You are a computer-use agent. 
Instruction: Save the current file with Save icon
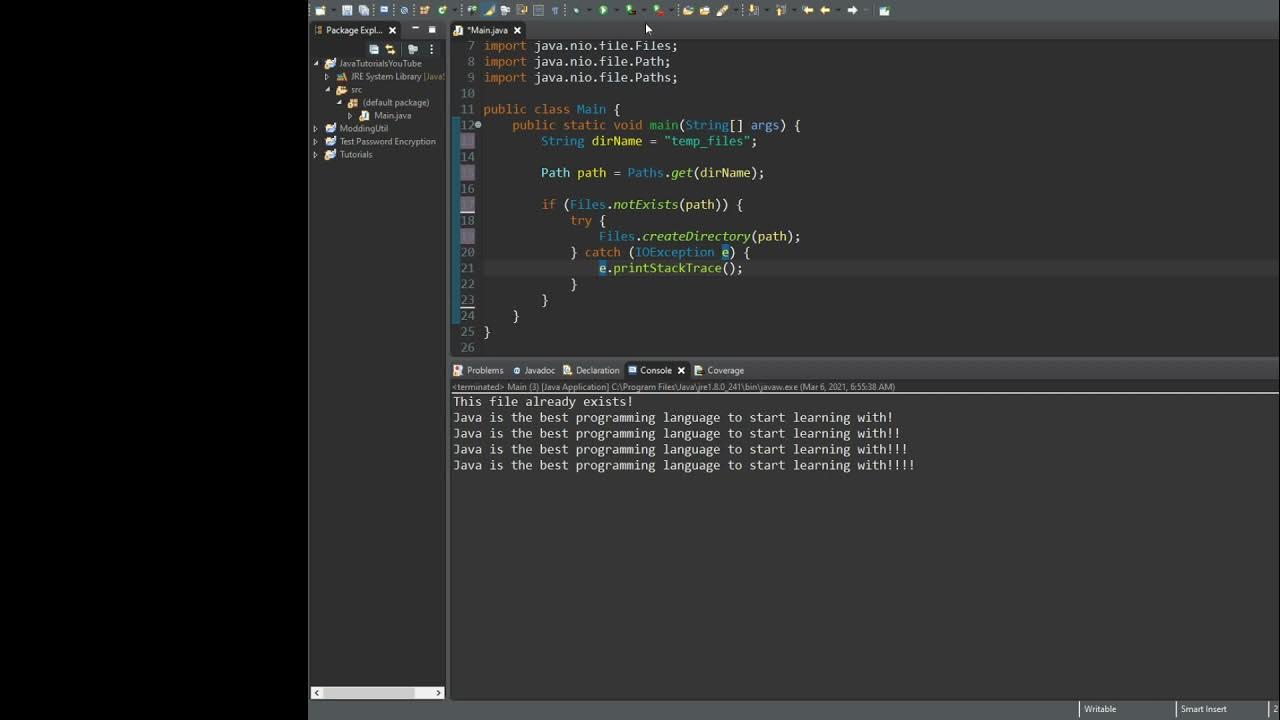pos(347,10)
